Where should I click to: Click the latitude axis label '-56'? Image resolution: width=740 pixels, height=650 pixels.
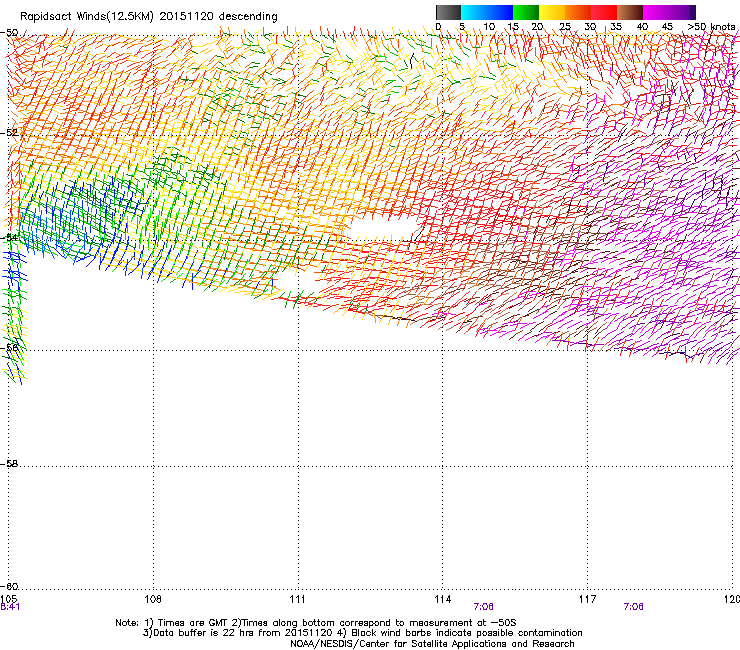9,347
